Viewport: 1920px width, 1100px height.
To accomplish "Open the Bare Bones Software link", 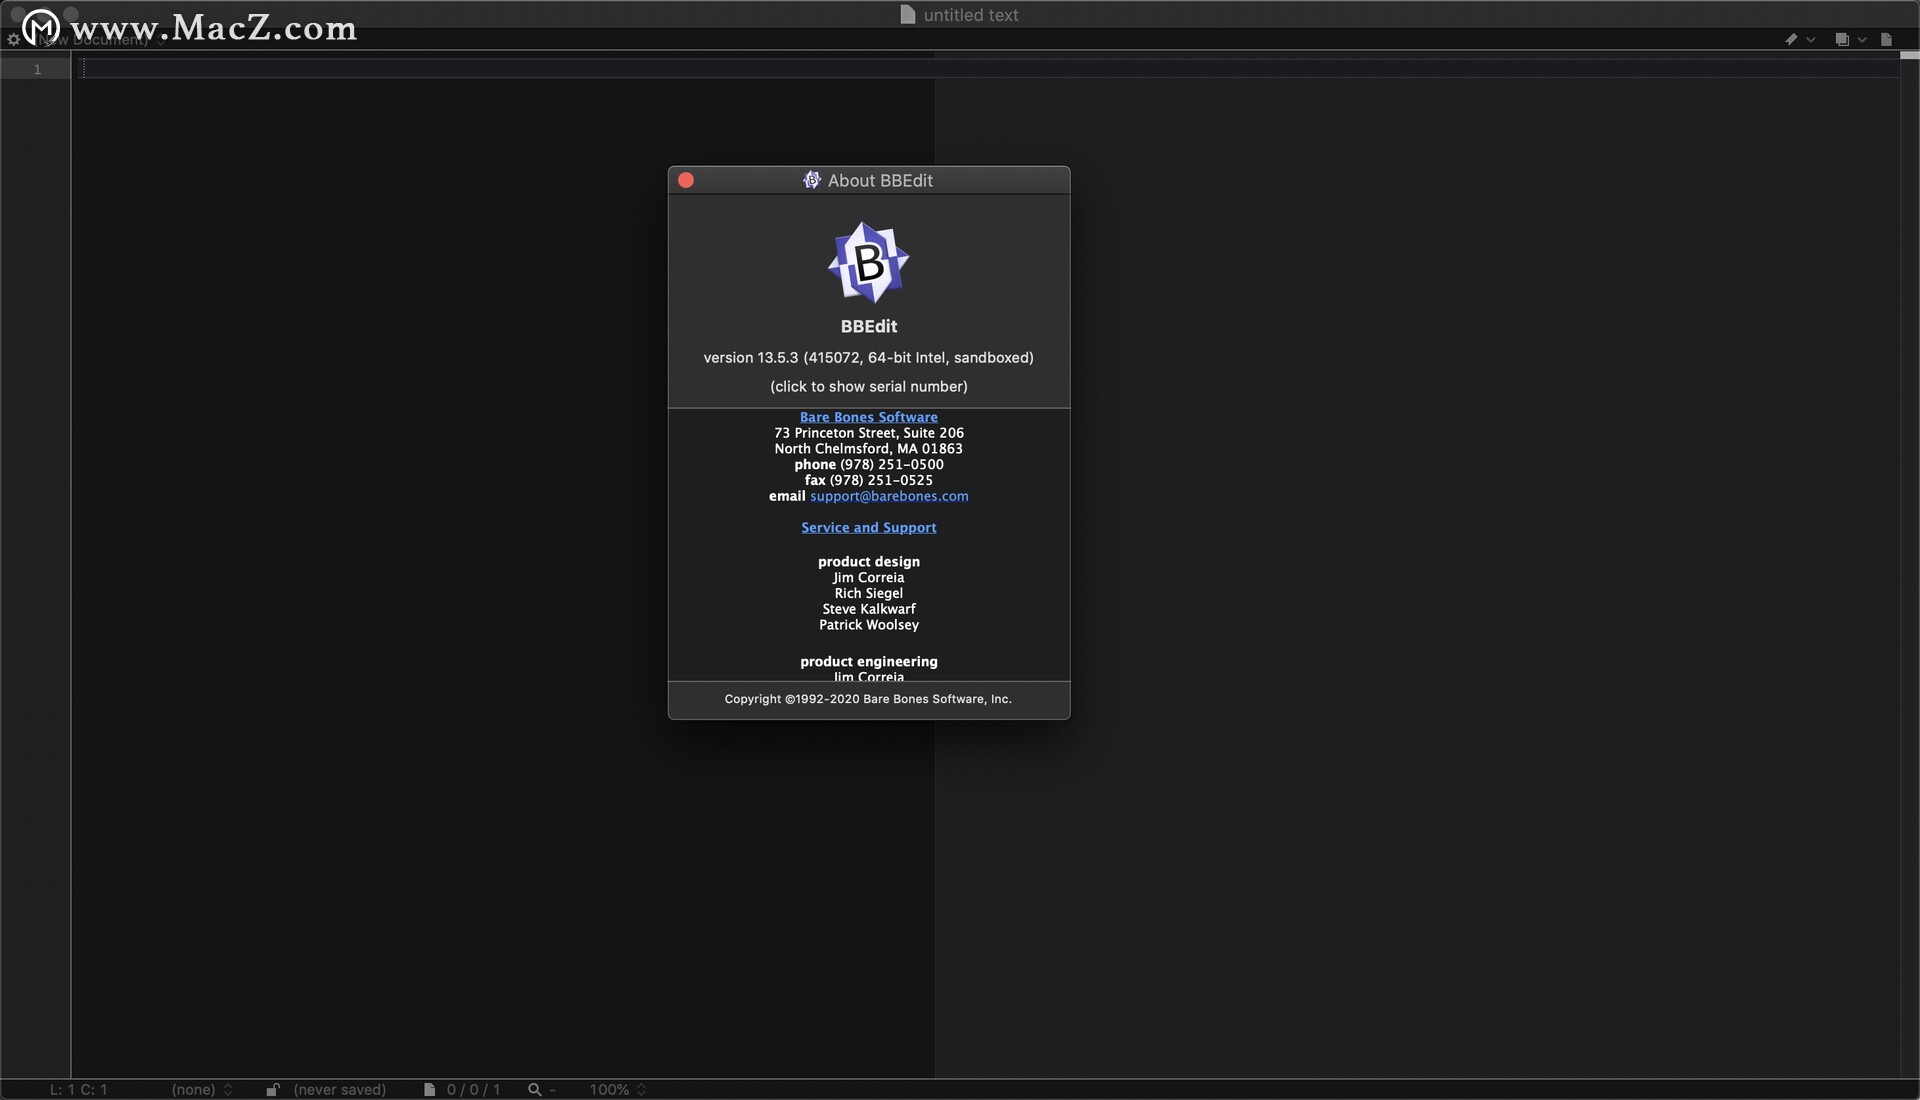I will (x=868, y=417).
